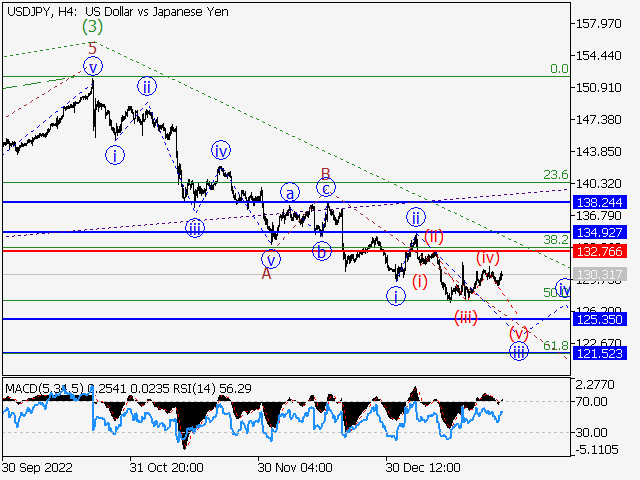
Task: Click the USDJPY, H4 chart title
Action: pos(118,12)
